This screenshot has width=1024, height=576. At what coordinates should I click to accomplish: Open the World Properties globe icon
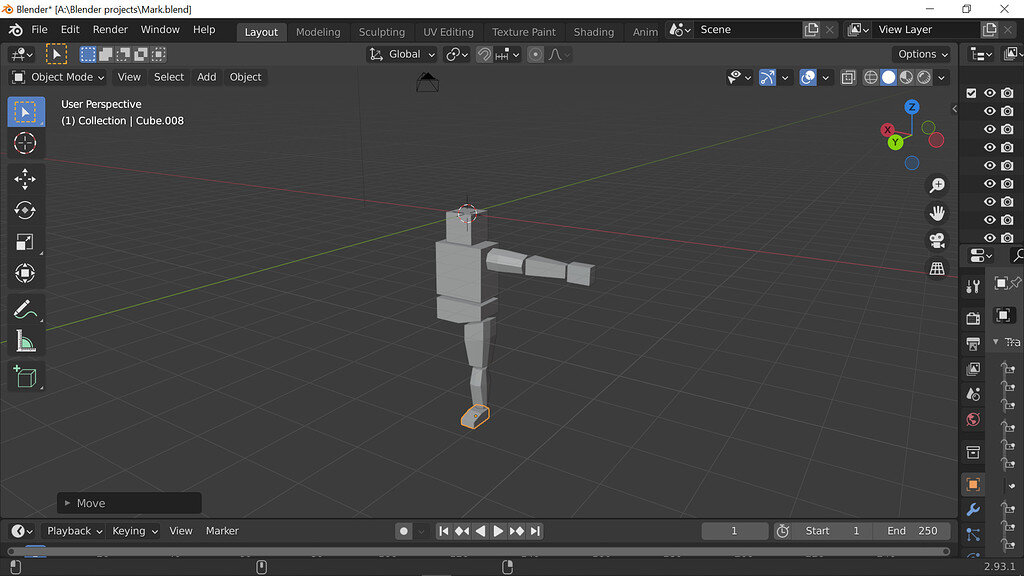(972, 420)
